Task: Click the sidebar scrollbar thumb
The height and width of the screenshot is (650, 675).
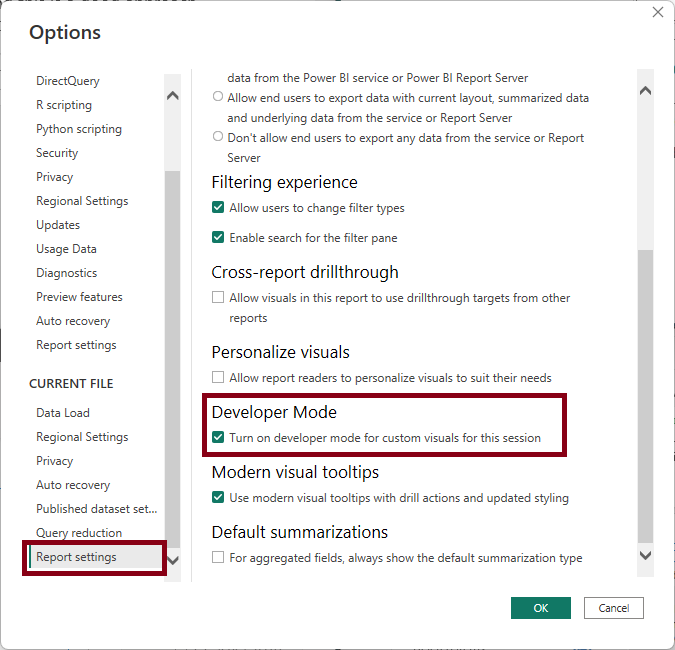Action: [x=173, y=360]
